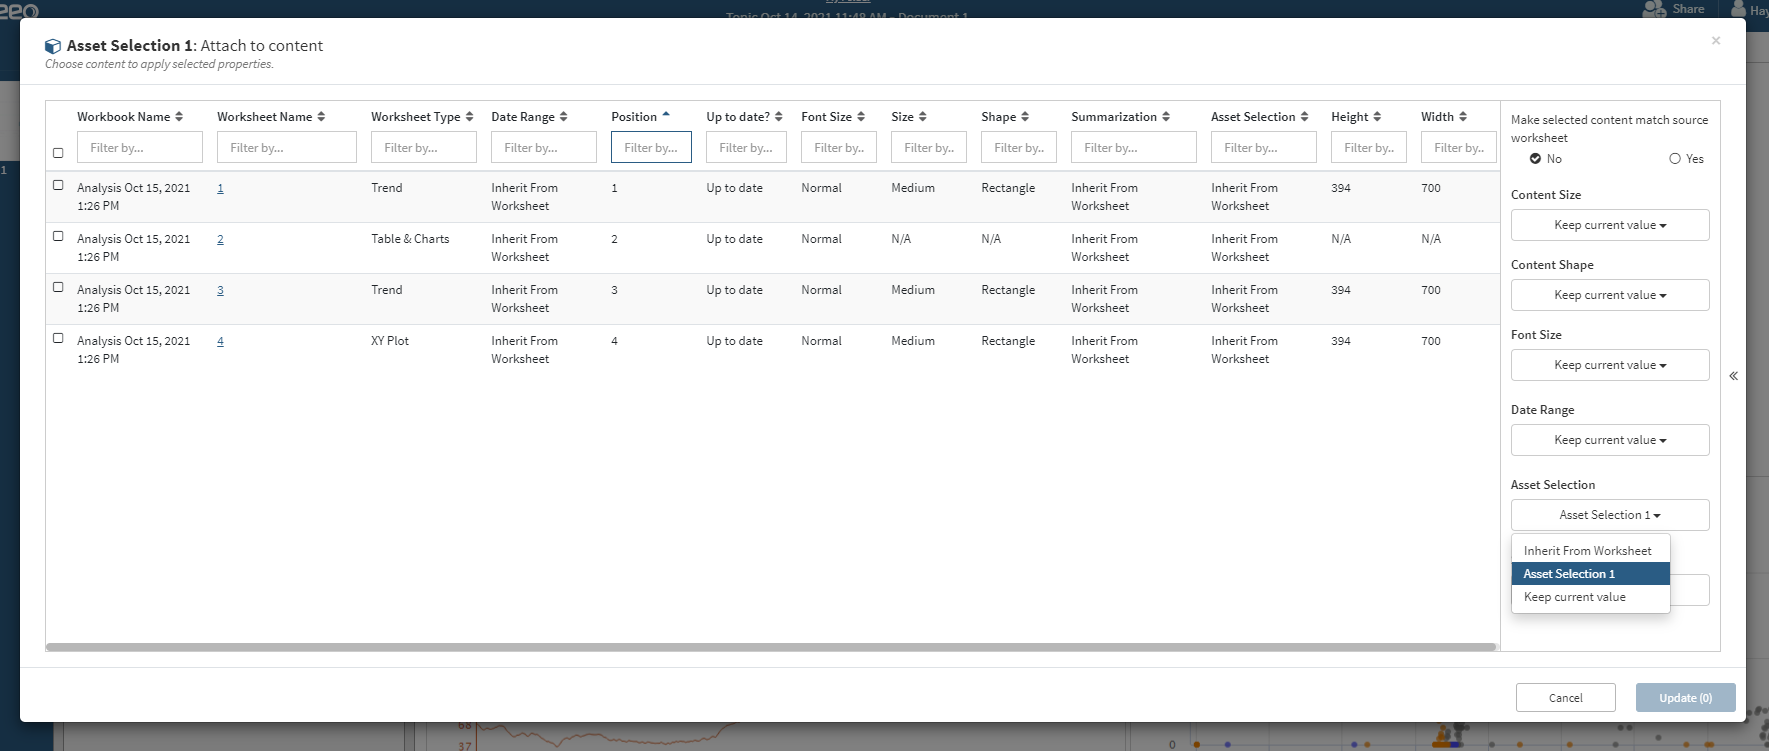Viewport: 1769px width, 751px height.
Task: Select the checkbox for worksheet 2 row
Action: pyautogui.click(x=58, y=237)
